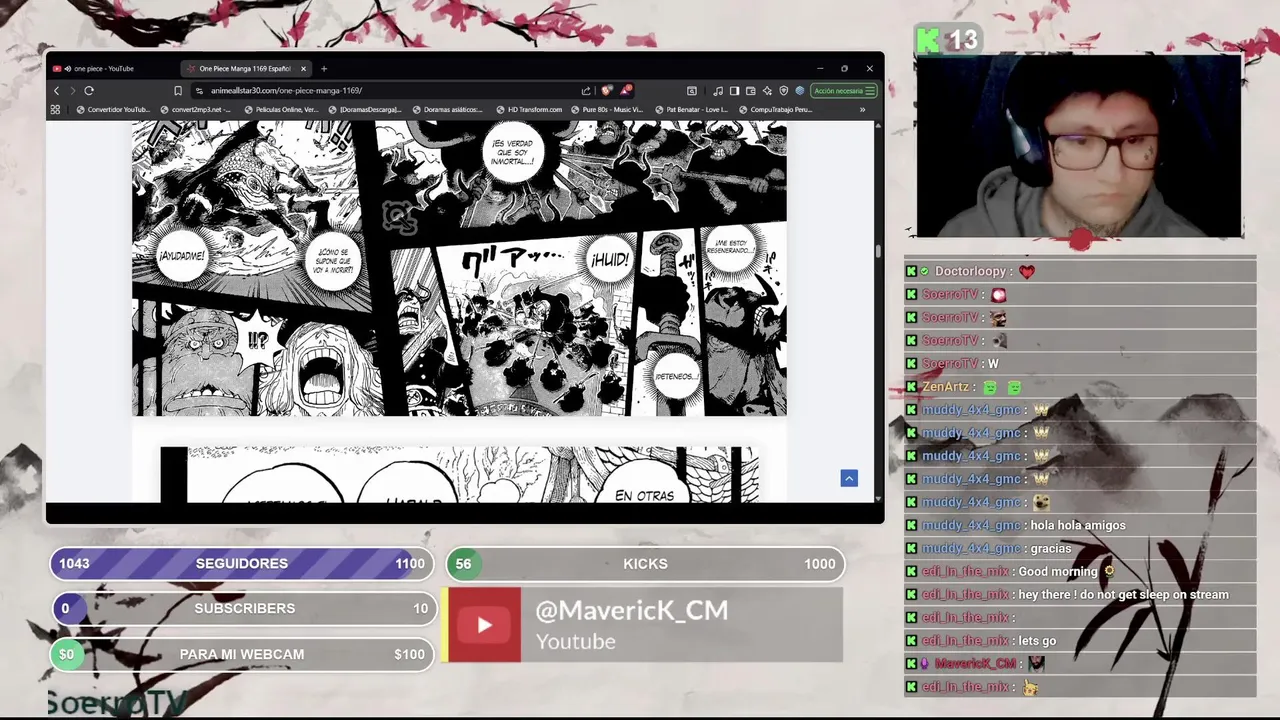Click the round blue toolbar icon beside the VPN shield
The image size is (1280, 720).
coord(800,91)
